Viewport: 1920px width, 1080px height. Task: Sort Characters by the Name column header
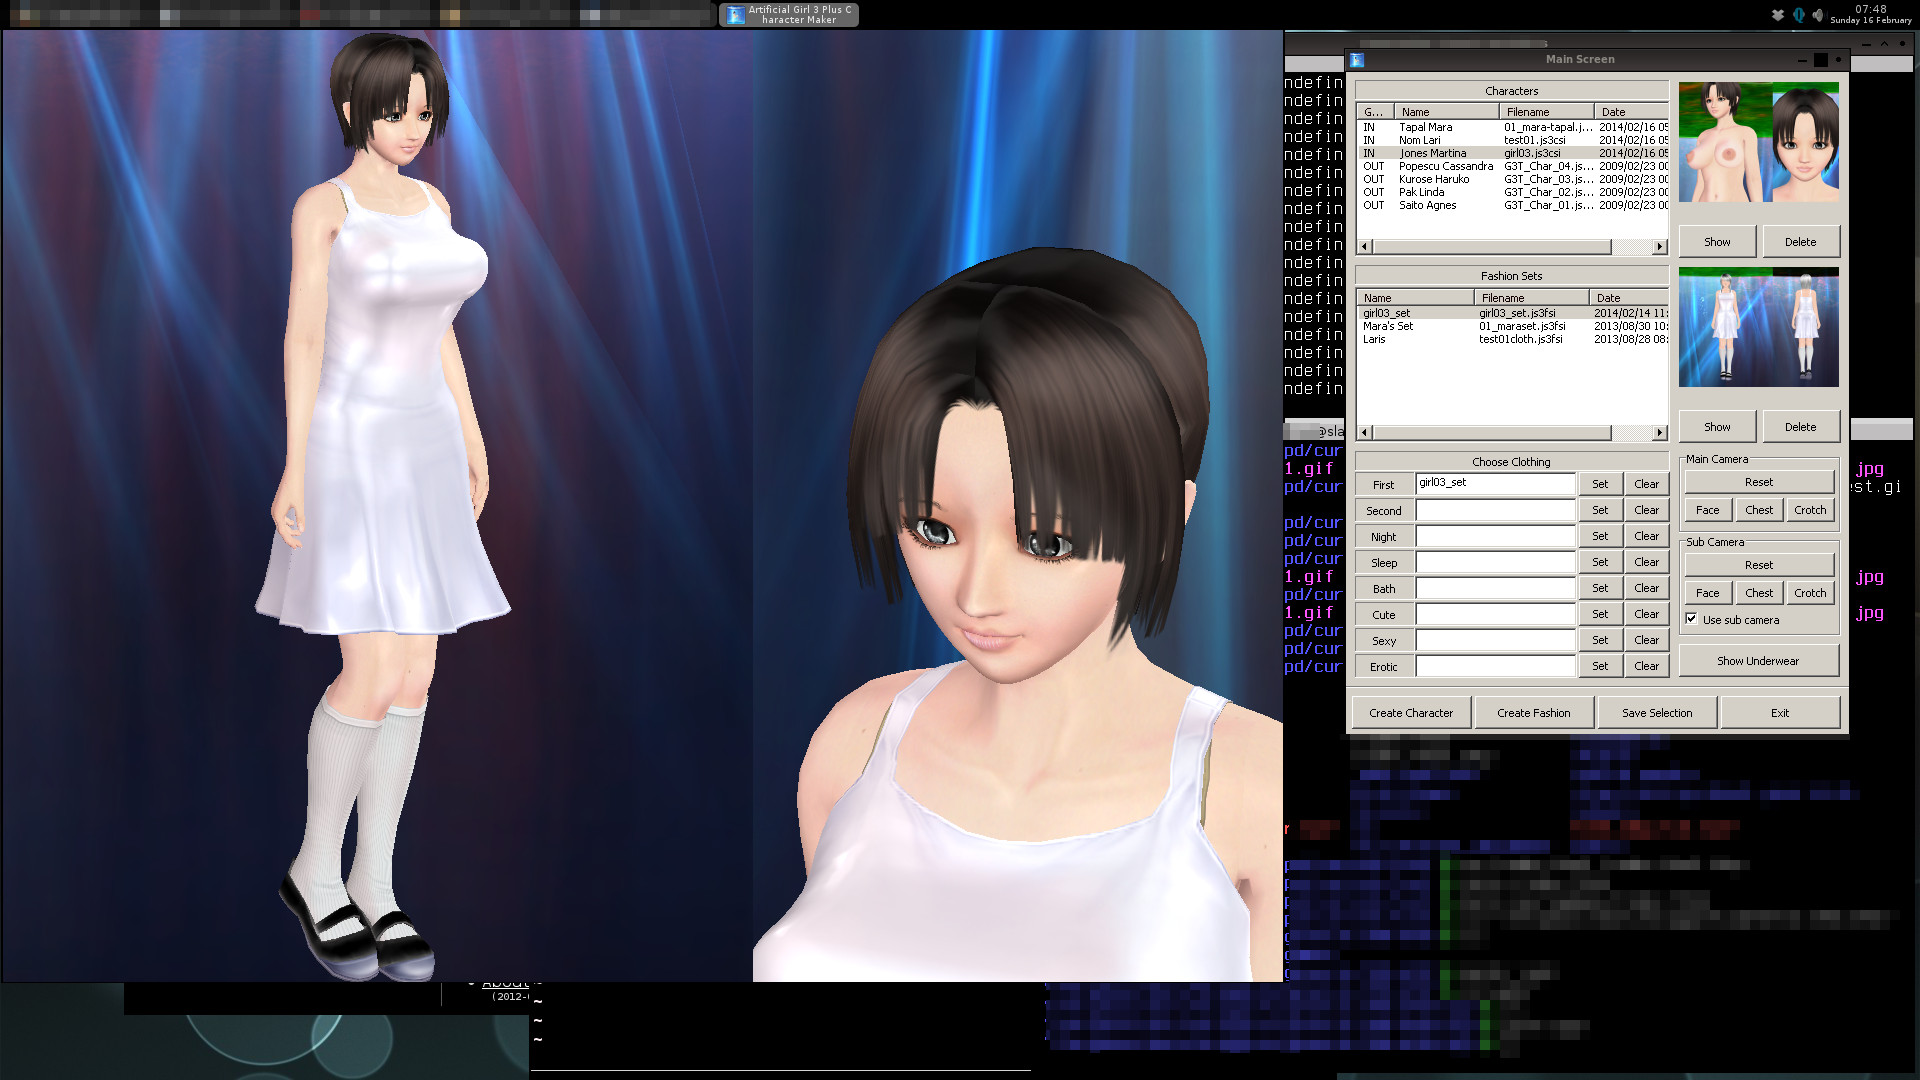1446,112
